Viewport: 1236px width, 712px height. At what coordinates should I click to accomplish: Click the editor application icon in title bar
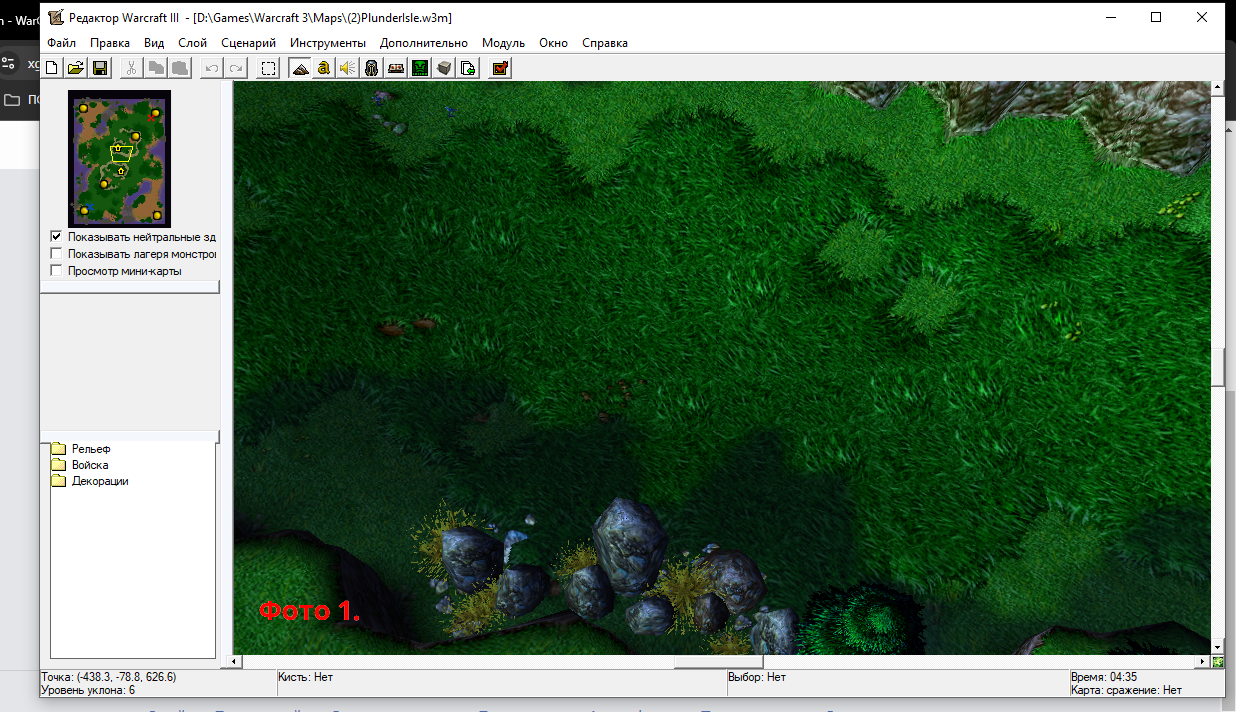point(56,17)
